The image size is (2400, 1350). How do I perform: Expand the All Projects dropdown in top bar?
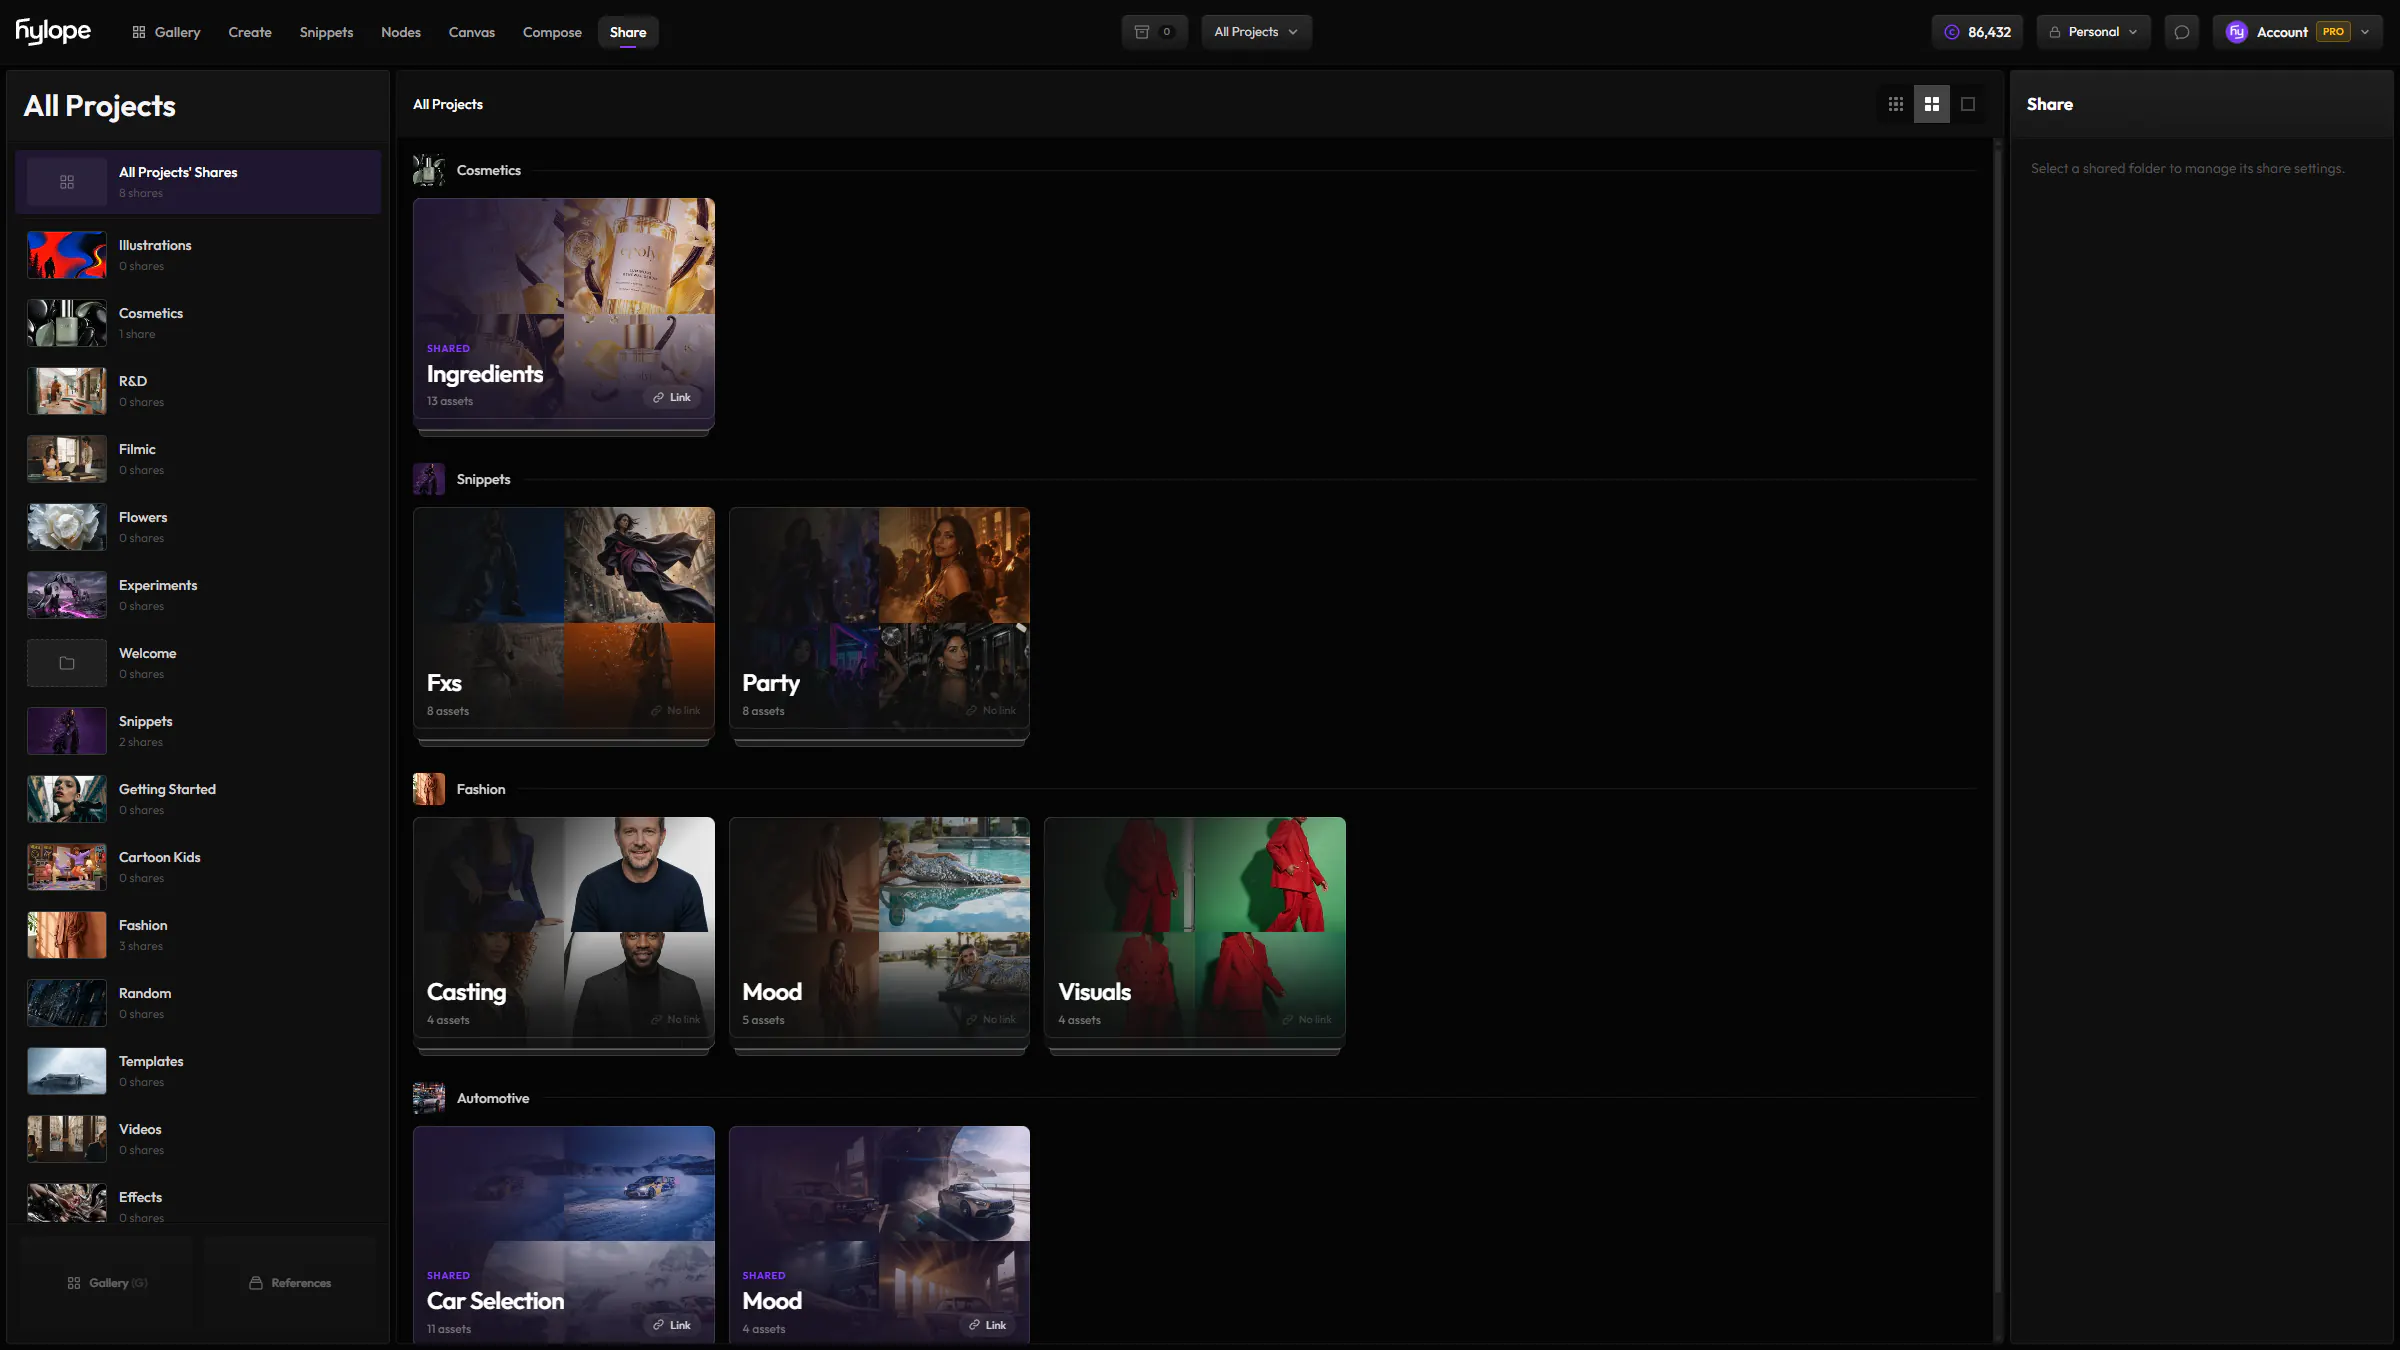1256,32
